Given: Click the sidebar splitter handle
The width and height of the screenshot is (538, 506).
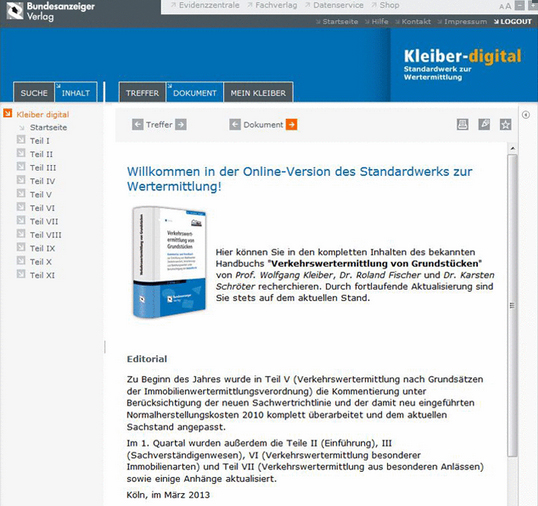Looking at the screenshot, I should tap(105, 347).
